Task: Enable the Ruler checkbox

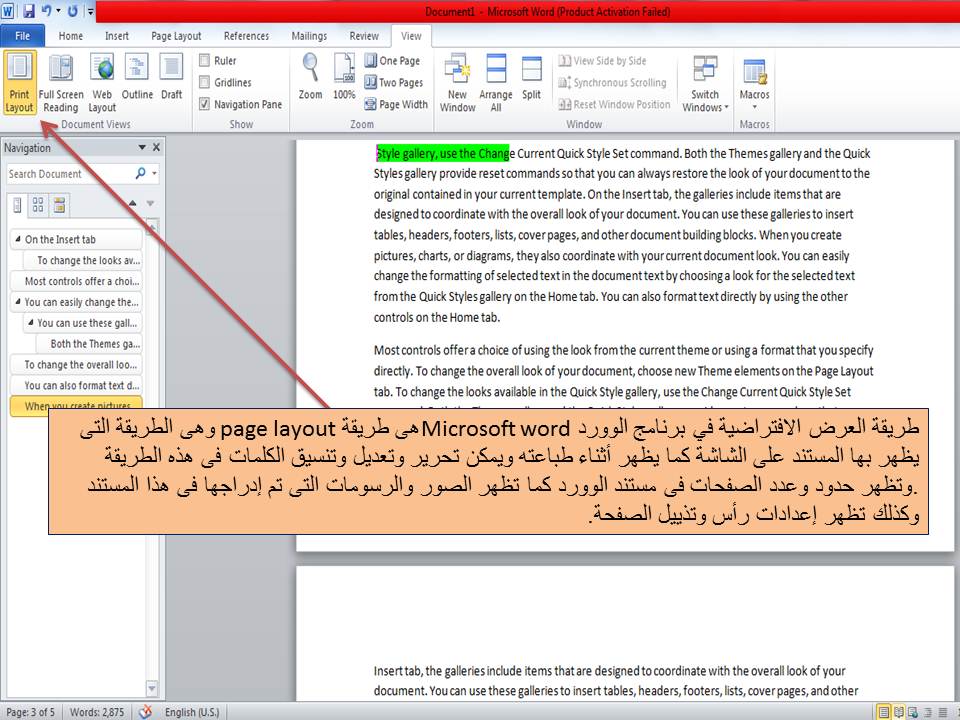Action: (204, 60)
